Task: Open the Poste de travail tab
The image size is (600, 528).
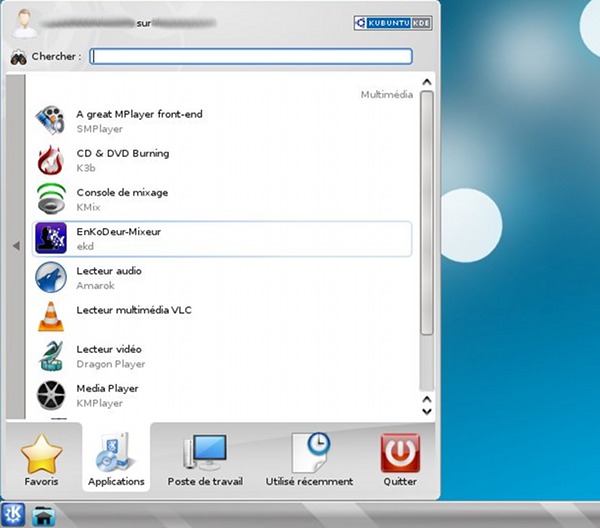Action: tap(205, 459)
